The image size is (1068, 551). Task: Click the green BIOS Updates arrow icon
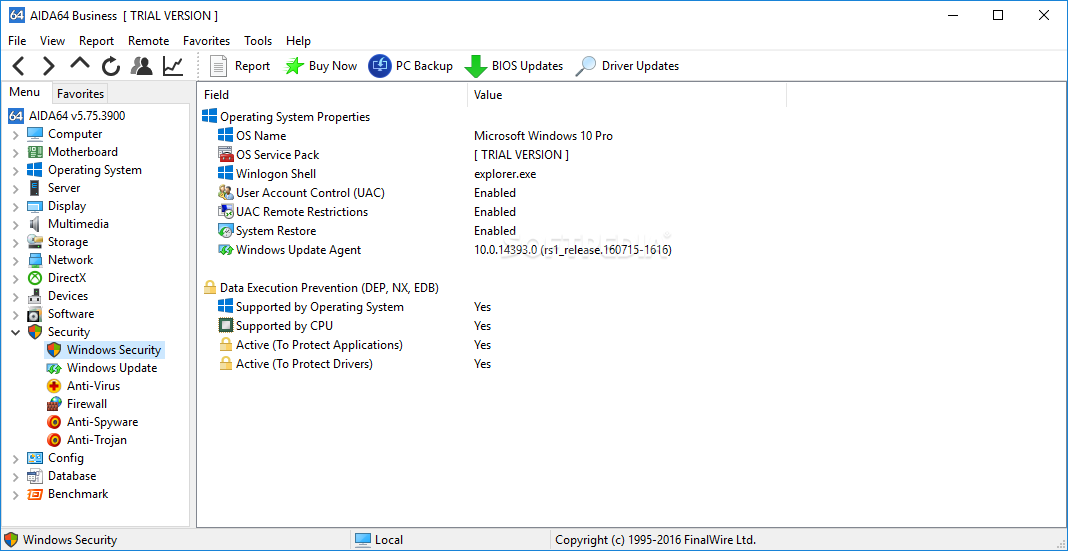(475, 67)
